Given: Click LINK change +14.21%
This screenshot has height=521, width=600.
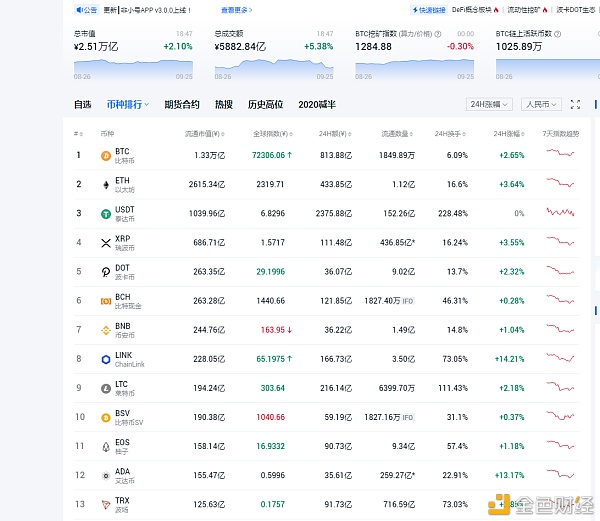Looking at the screenshot, I should tap(509, 359).
